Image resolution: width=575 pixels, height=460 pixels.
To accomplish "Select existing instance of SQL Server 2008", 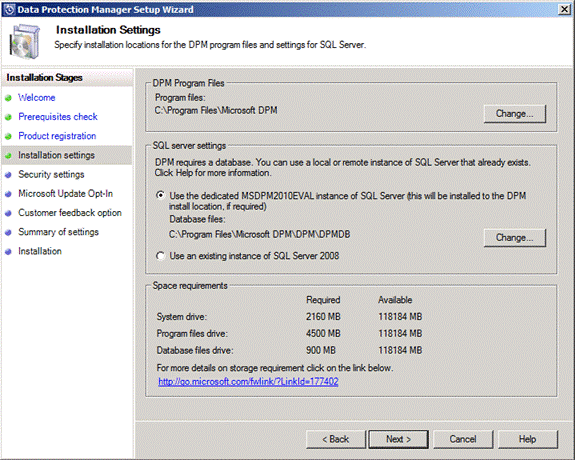I will [160, 256].
